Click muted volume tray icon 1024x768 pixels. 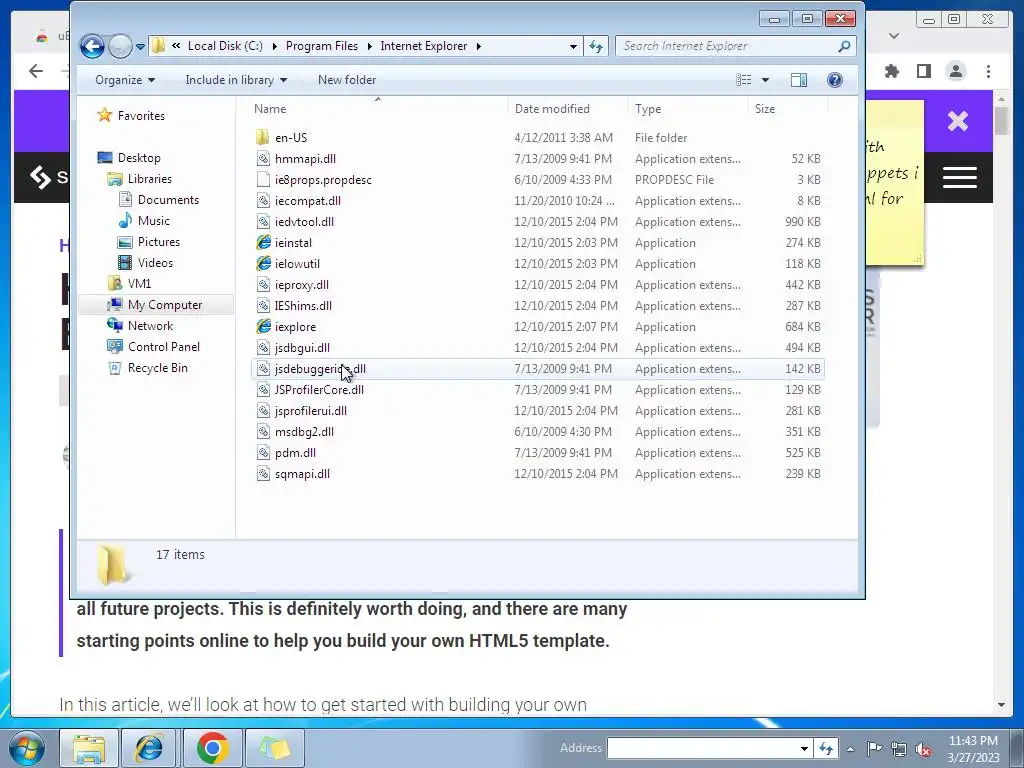point(923,748)
